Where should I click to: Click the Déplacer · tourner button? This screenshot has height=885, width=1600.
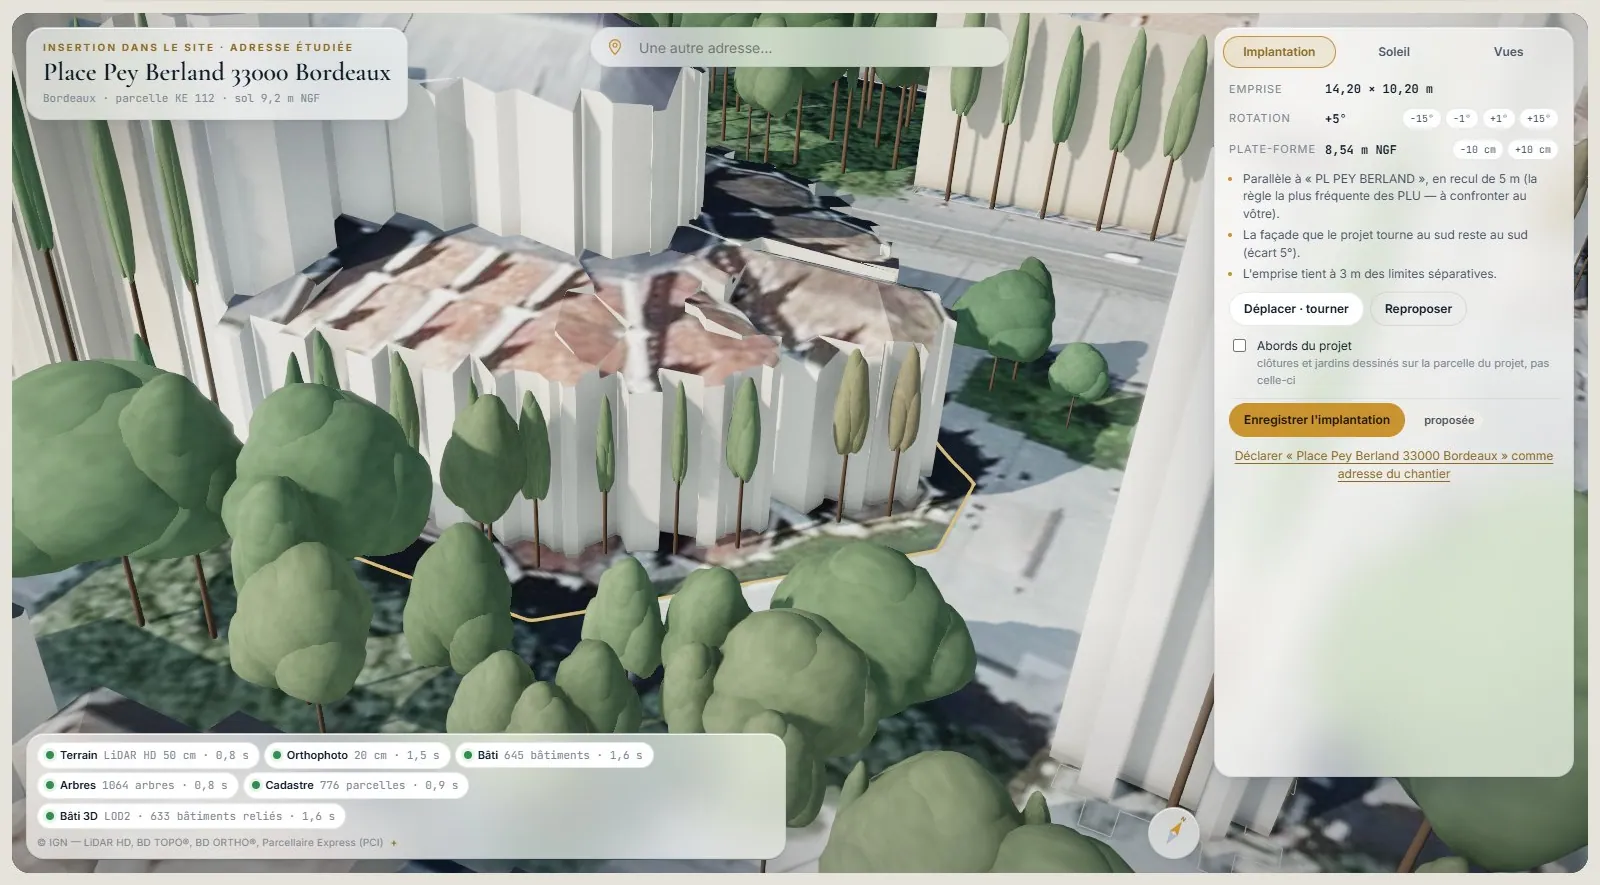[1296, 309]
